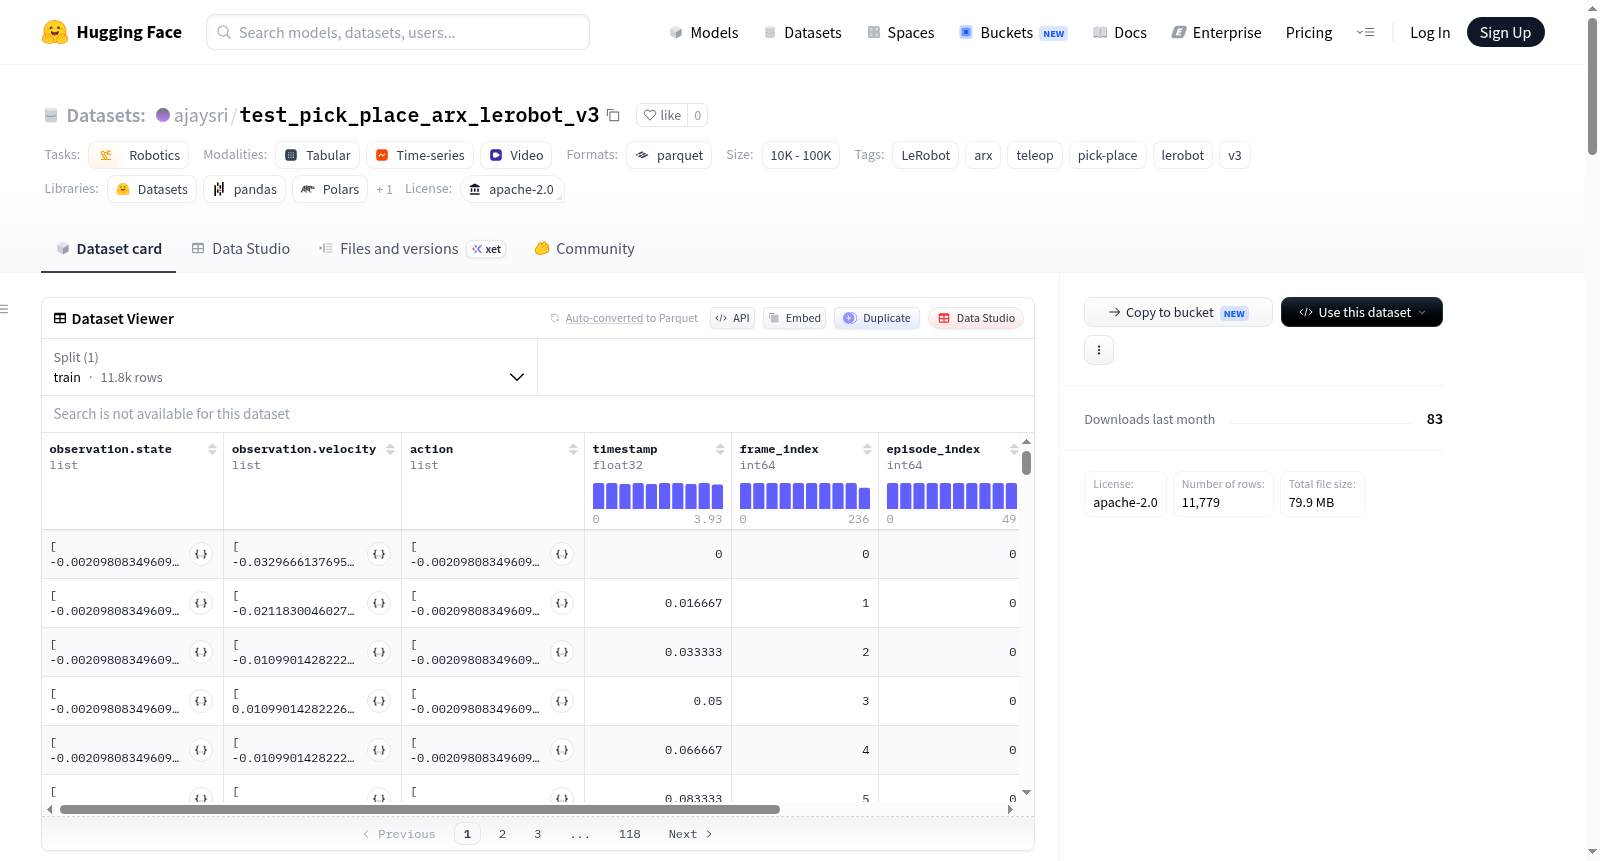
Task: Open Buckets in the navigation bar
Action: [x=1013, y=32]
